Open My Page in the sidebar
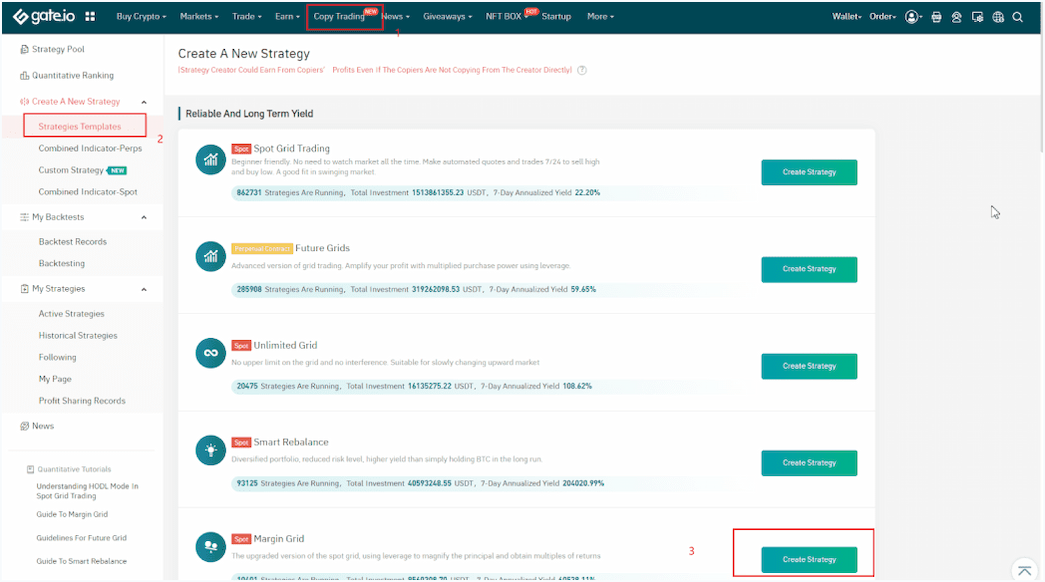Viewport: 1045px width, 582px height. pyautogui.click(x=55, y=379)
